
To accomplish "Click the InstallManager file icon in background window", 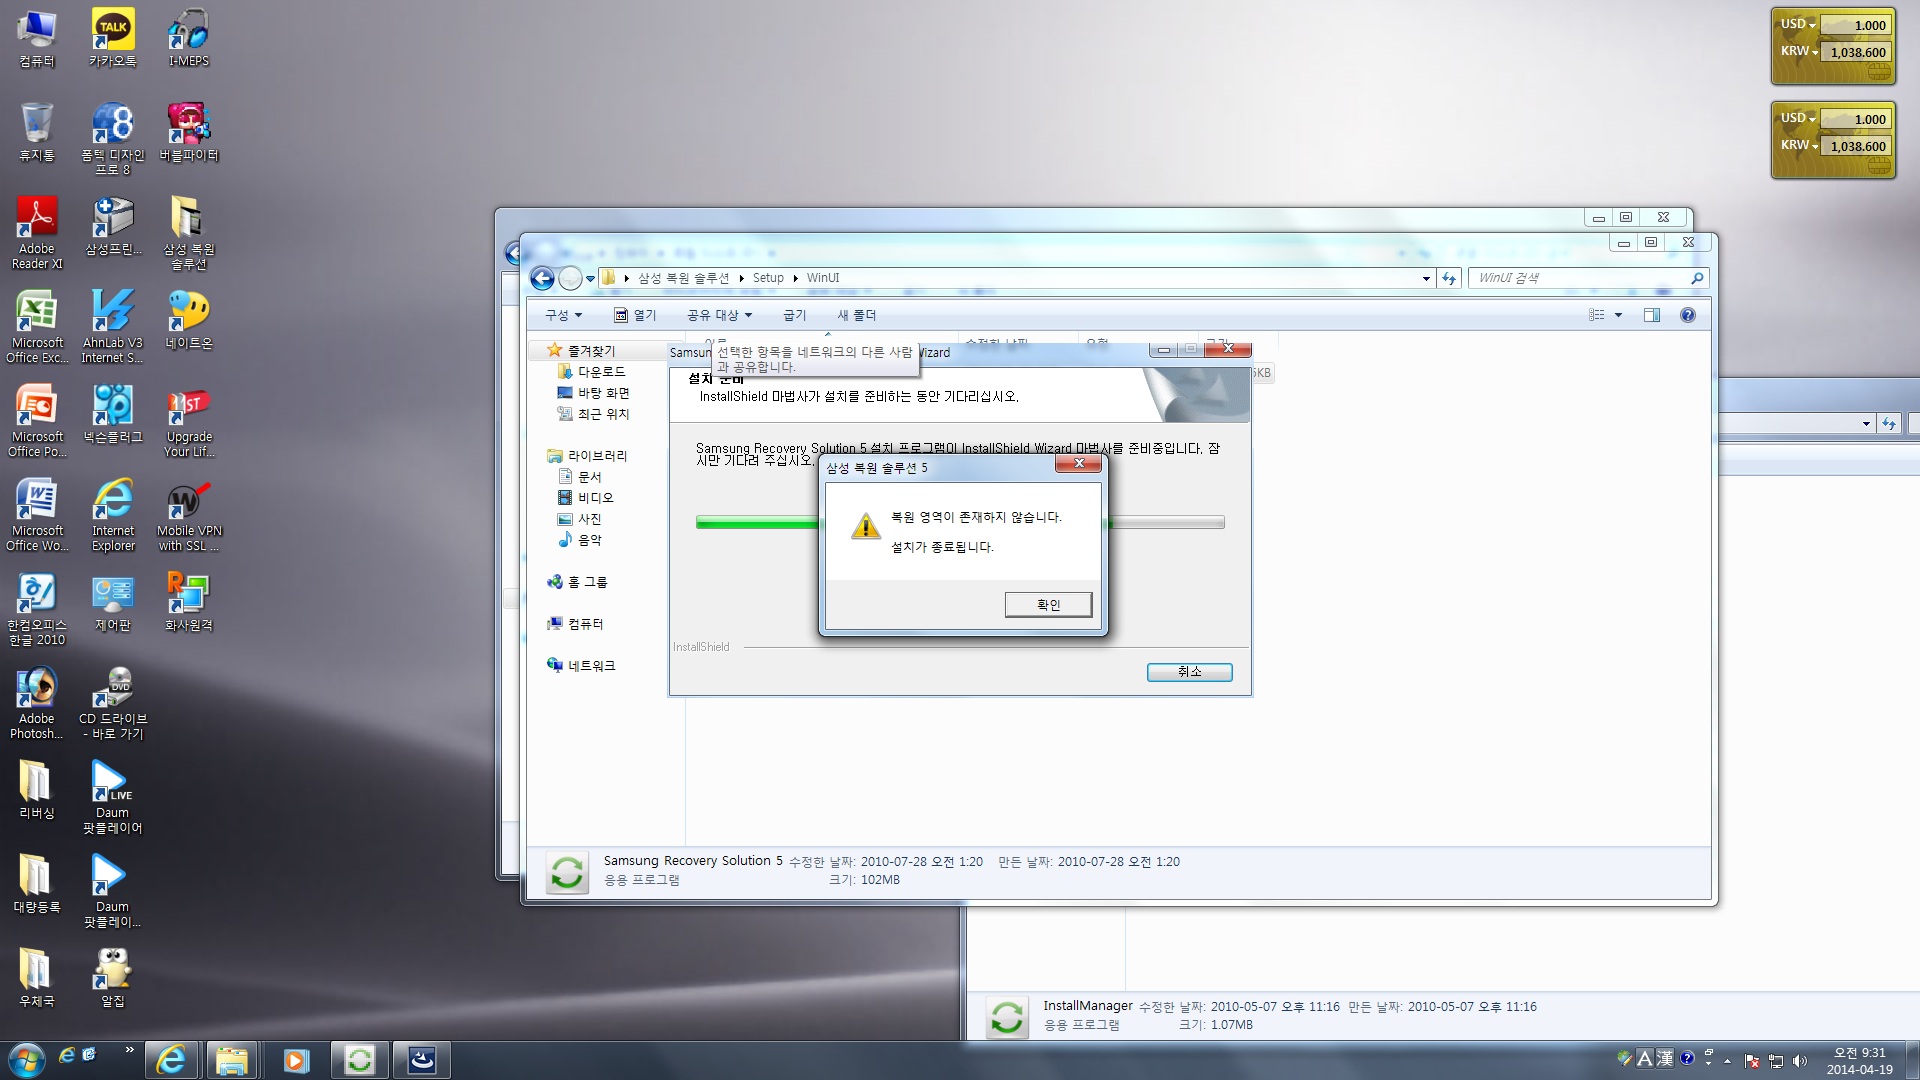I will coord(1007,1017).
